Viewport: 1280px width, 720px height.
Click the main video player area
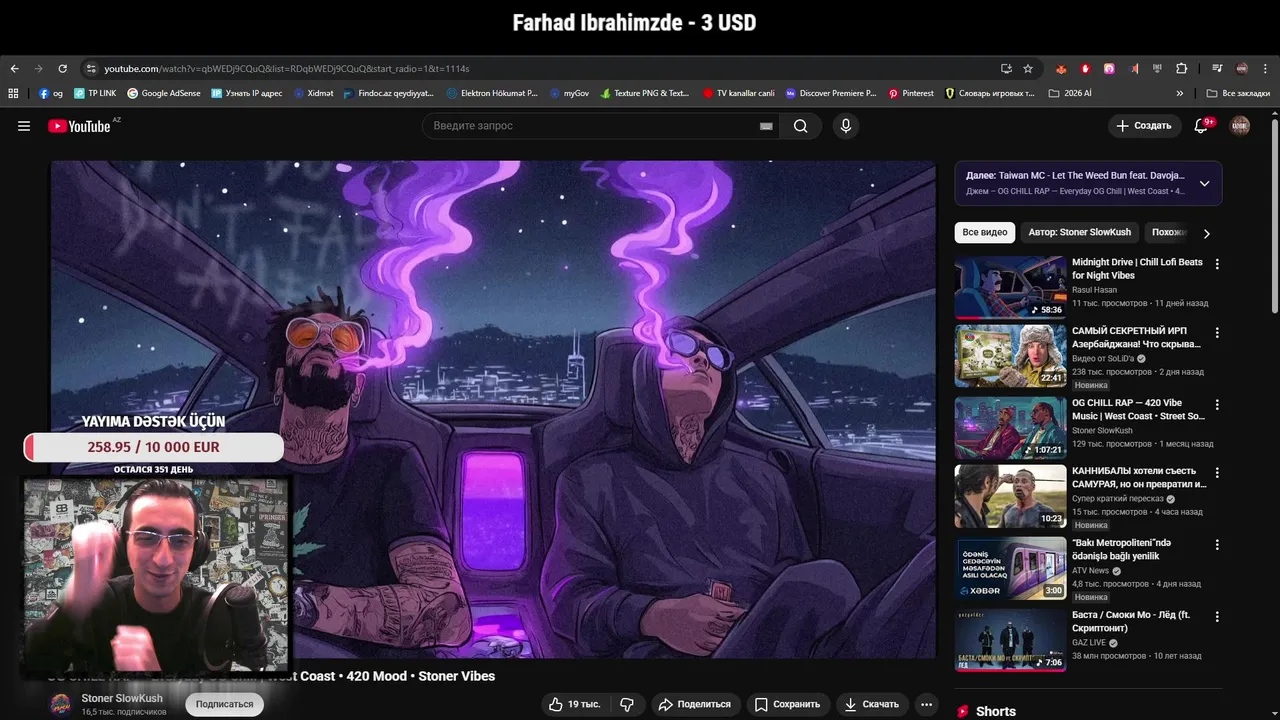[x=493, y=409]
